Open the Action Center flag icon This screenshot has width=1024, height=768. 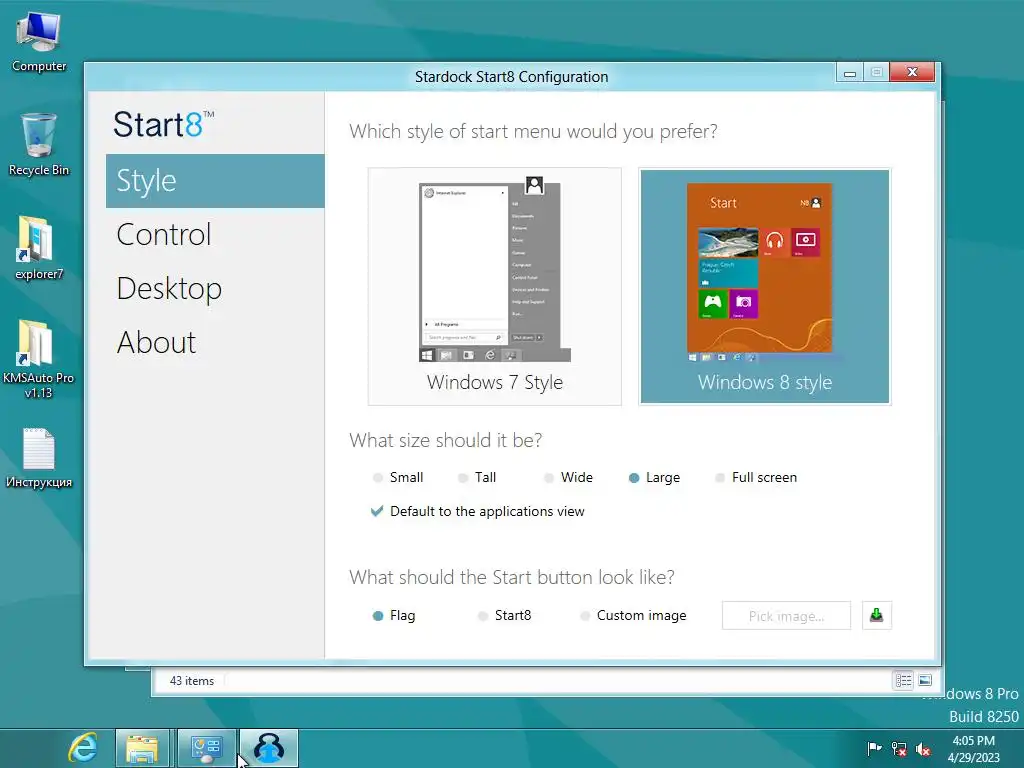tap(874, 748)
